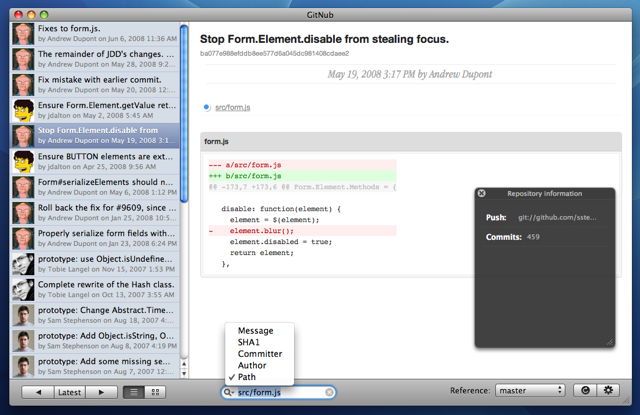Click the commit list scrollbar thumb
Viewport: 640px width, 415px height.
[x=184, y=113]
